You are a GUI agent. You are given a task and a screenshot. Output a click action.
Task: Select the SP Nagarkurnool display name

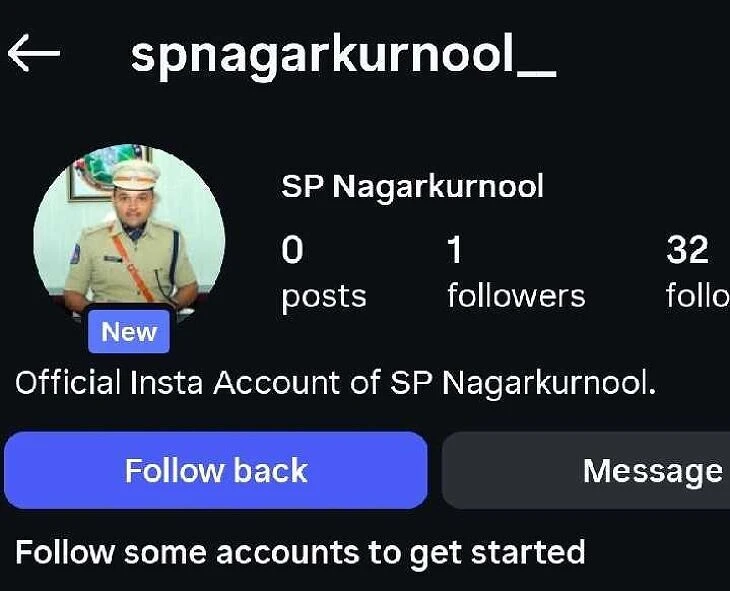pos(412,187)
